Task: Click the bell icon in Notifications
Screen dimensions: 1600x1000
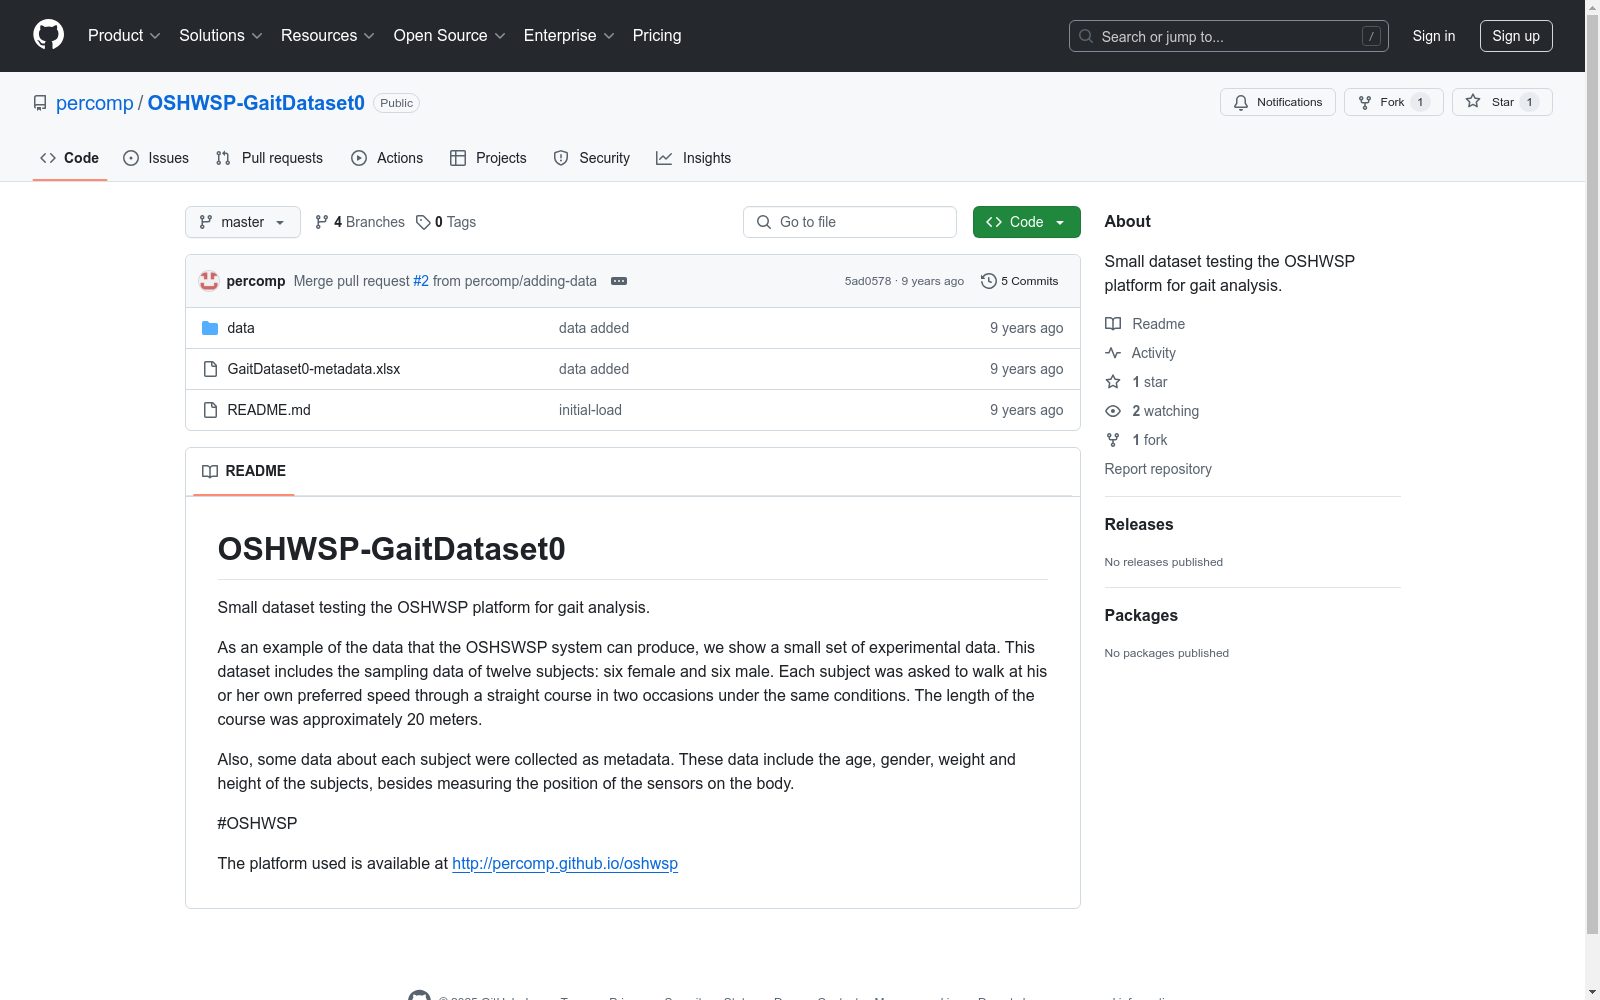Action: tap(1241, 102)
